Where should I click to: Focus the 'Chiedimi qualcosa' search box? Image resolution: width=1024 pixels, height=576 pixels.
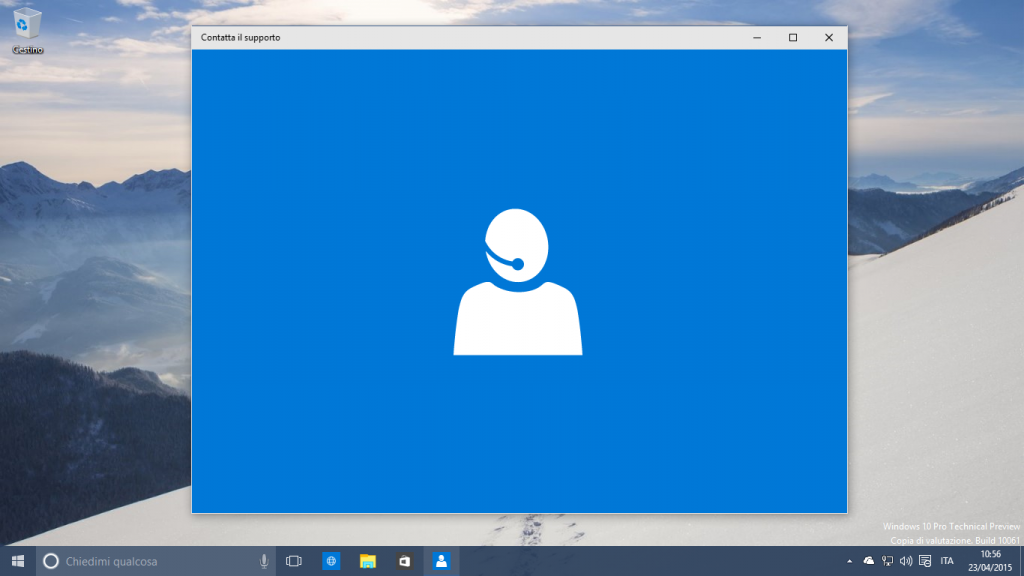[x=155, y=561]
